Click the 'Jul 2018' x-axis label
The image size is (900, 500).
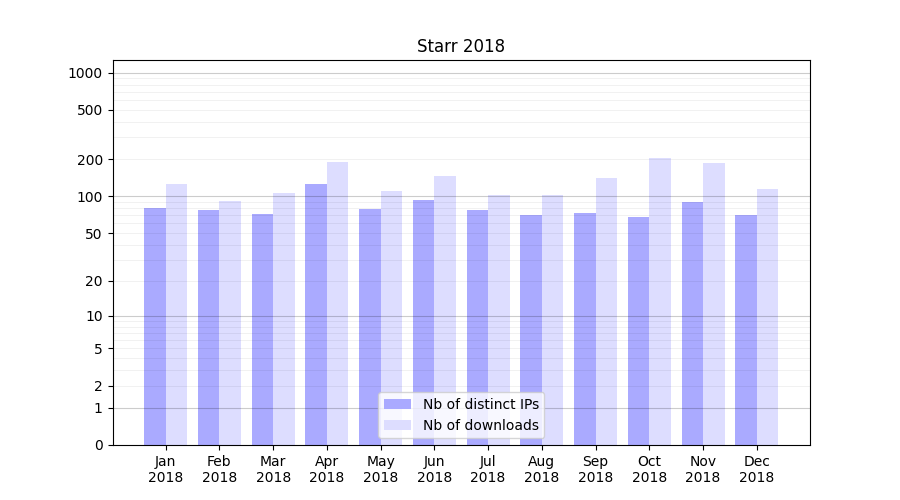coord(488,469)
